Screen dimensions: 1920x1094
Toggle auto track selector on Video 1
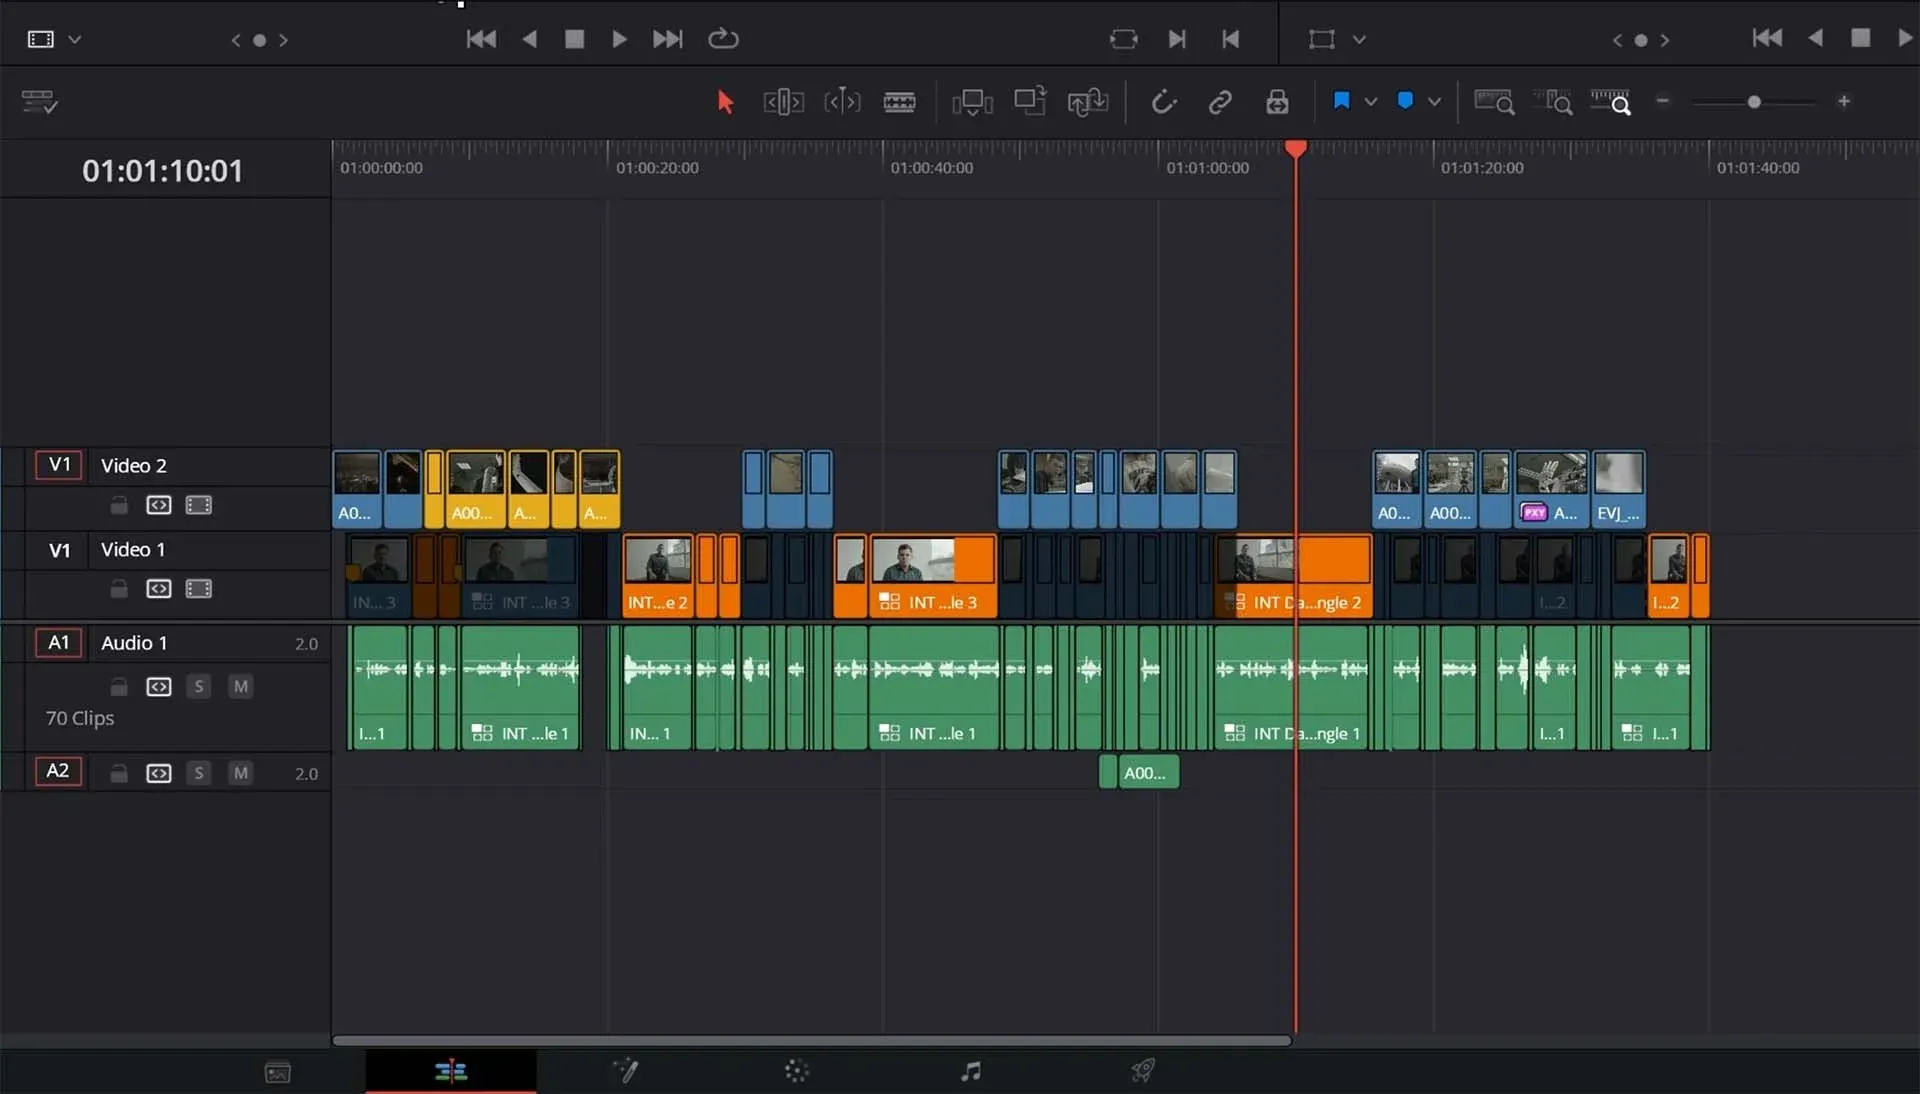[x=159, y=589]
